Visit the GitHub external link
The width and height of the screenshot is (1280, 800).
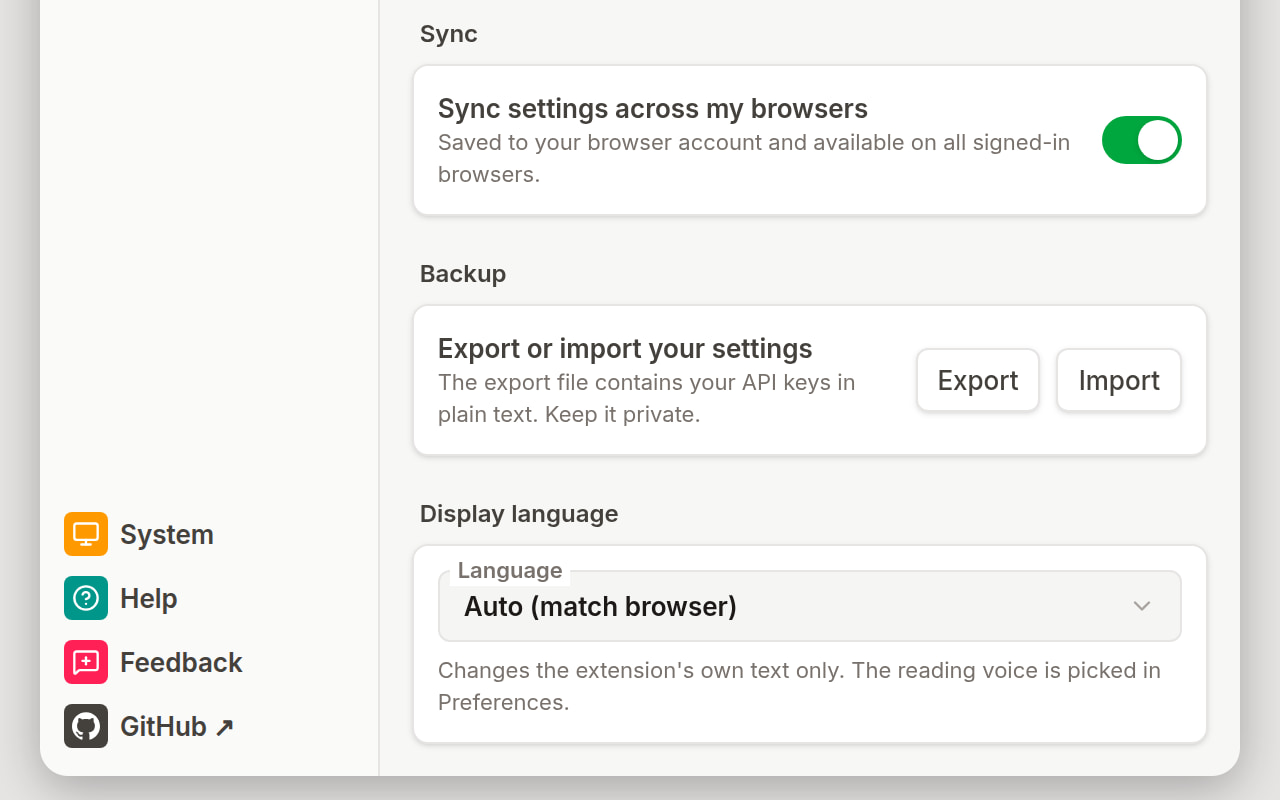(x=150, y=726)
